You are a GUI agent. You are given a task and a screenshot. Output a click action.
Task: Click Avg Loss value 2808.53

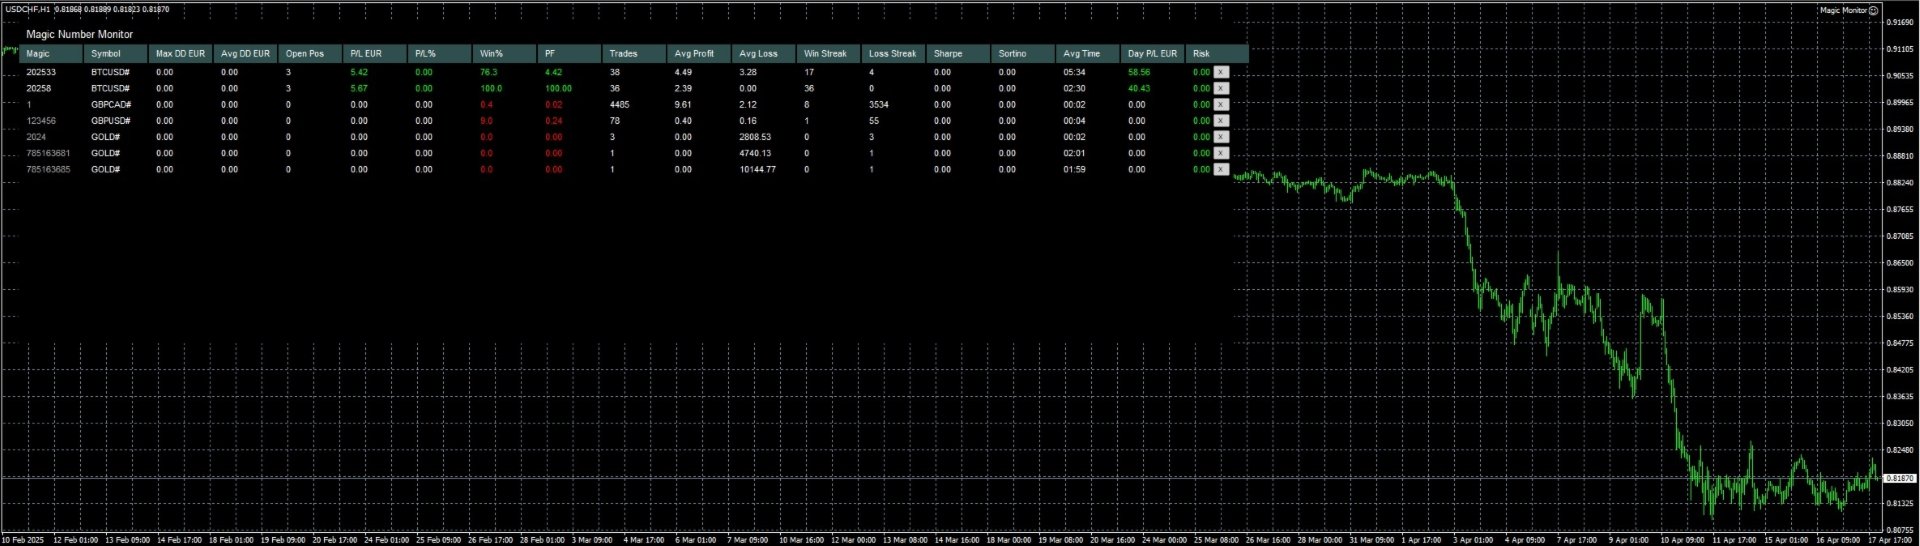[x=755, y=137]
